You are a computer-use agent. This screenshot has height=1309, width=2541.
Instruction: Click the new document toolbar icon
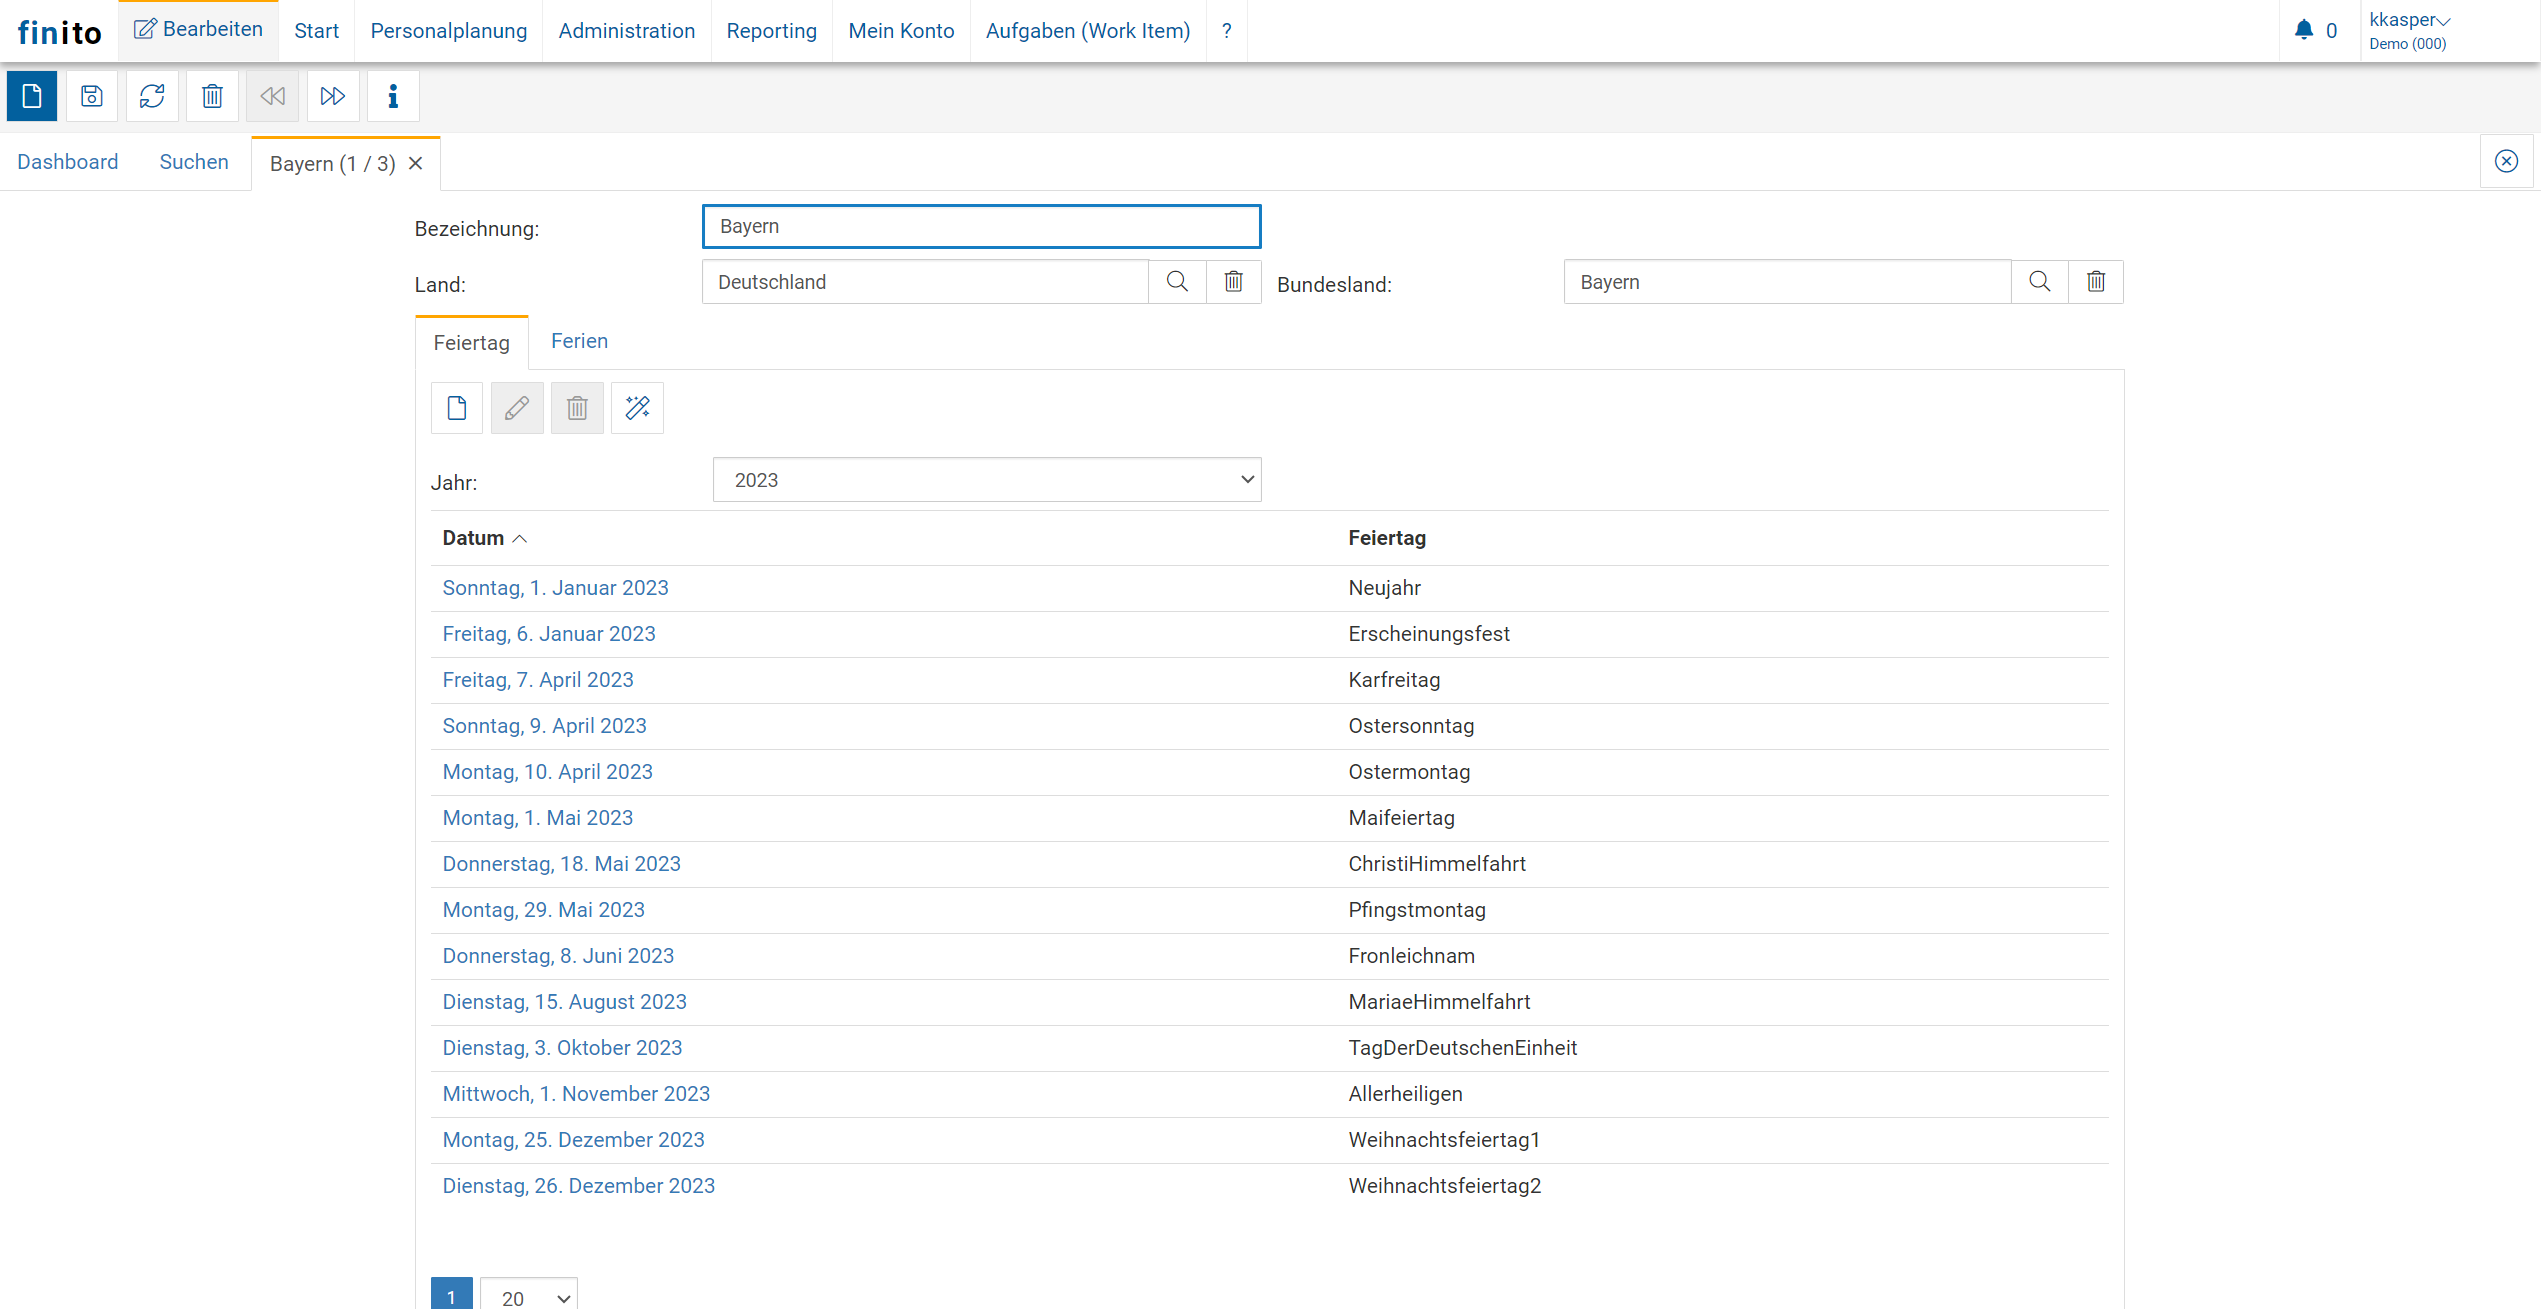[32, 96]
